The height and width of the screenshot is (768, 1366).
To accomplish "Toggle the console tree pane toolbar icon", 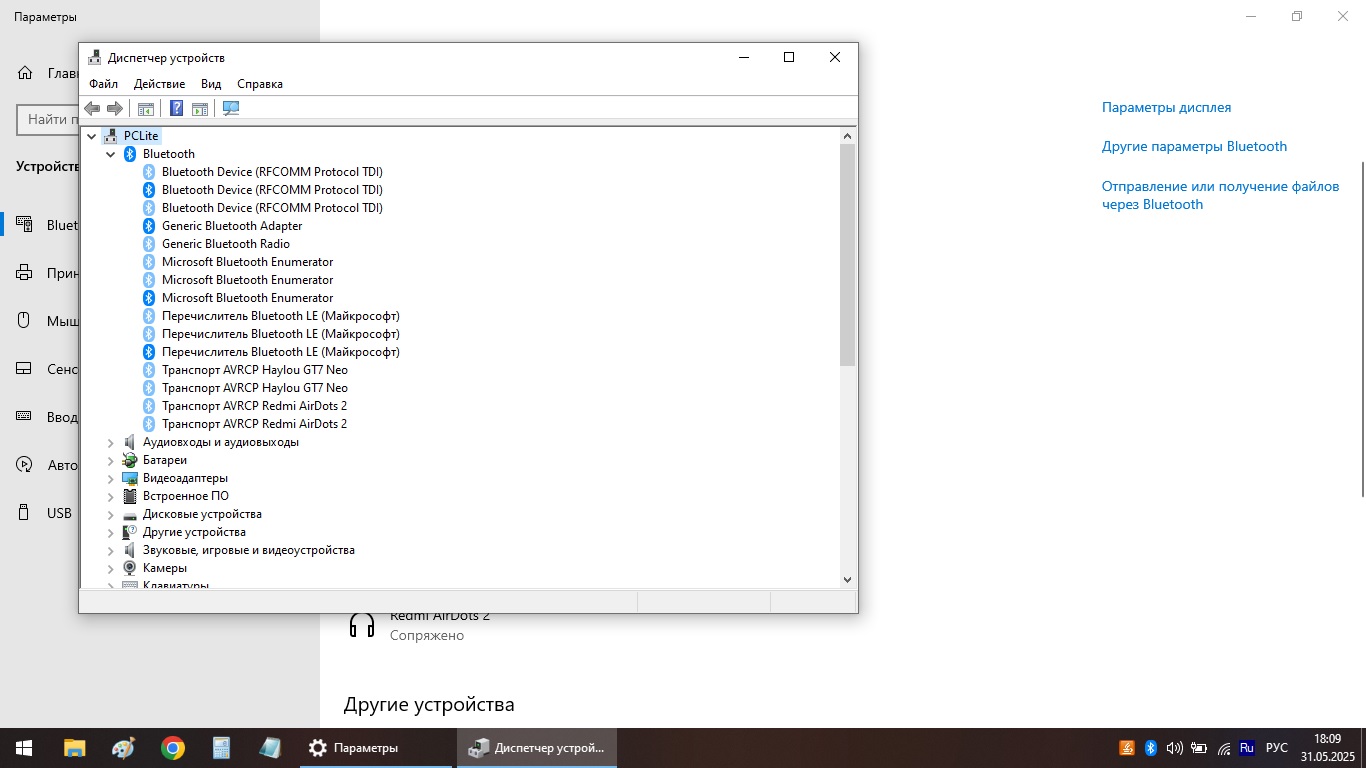I will tap(146, 108).
